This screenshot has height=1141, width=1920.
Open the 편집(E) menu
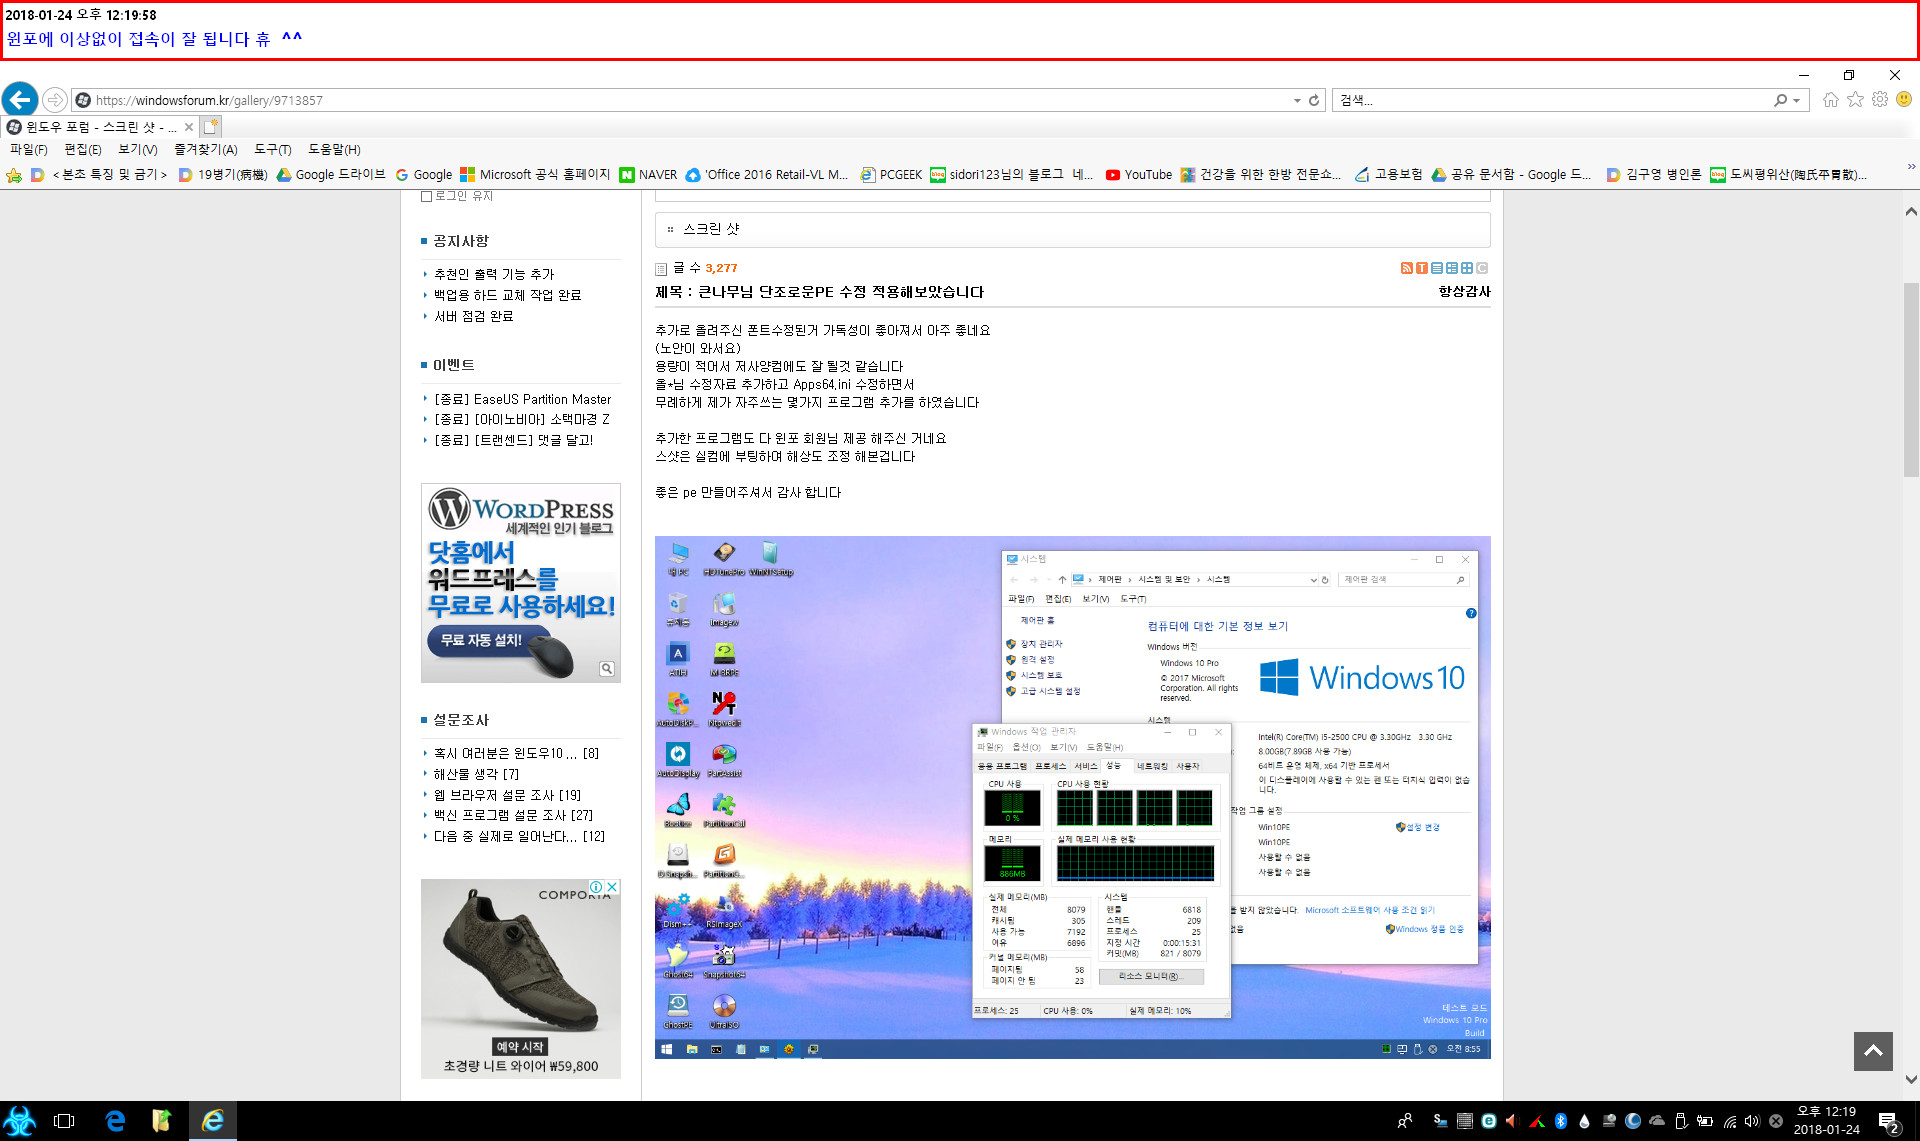[82, 149]
